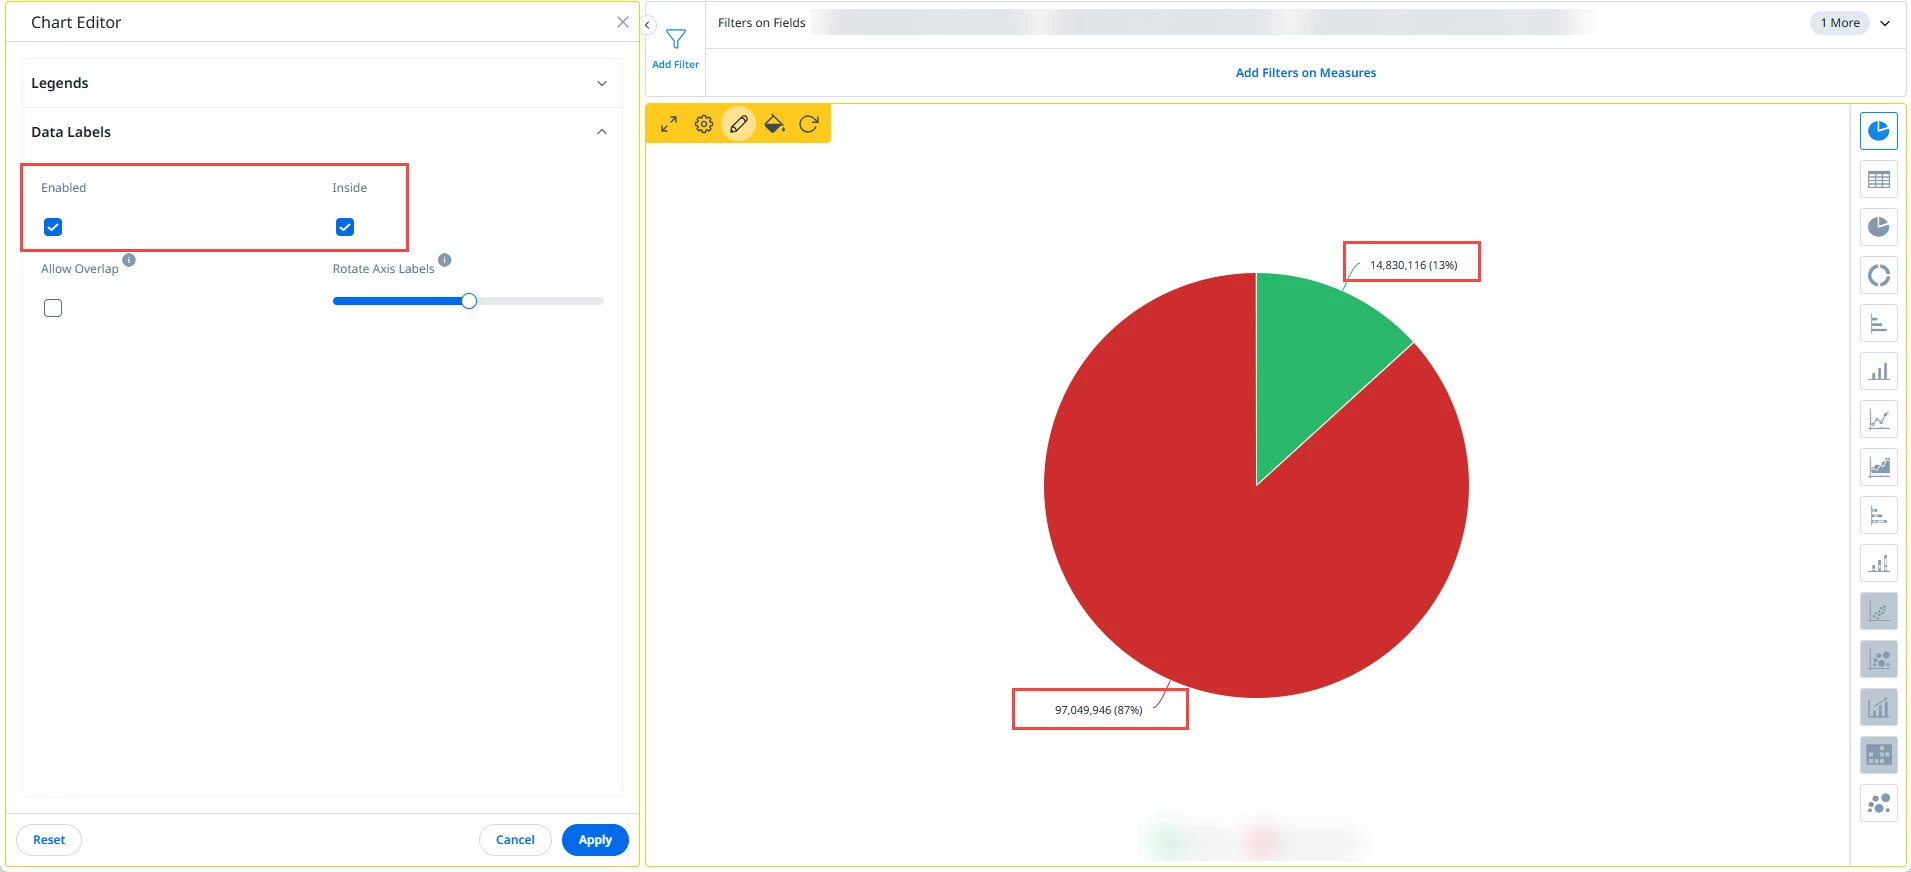Close the Chart Editor panel

pyautogui.click(x=623, y=22)
